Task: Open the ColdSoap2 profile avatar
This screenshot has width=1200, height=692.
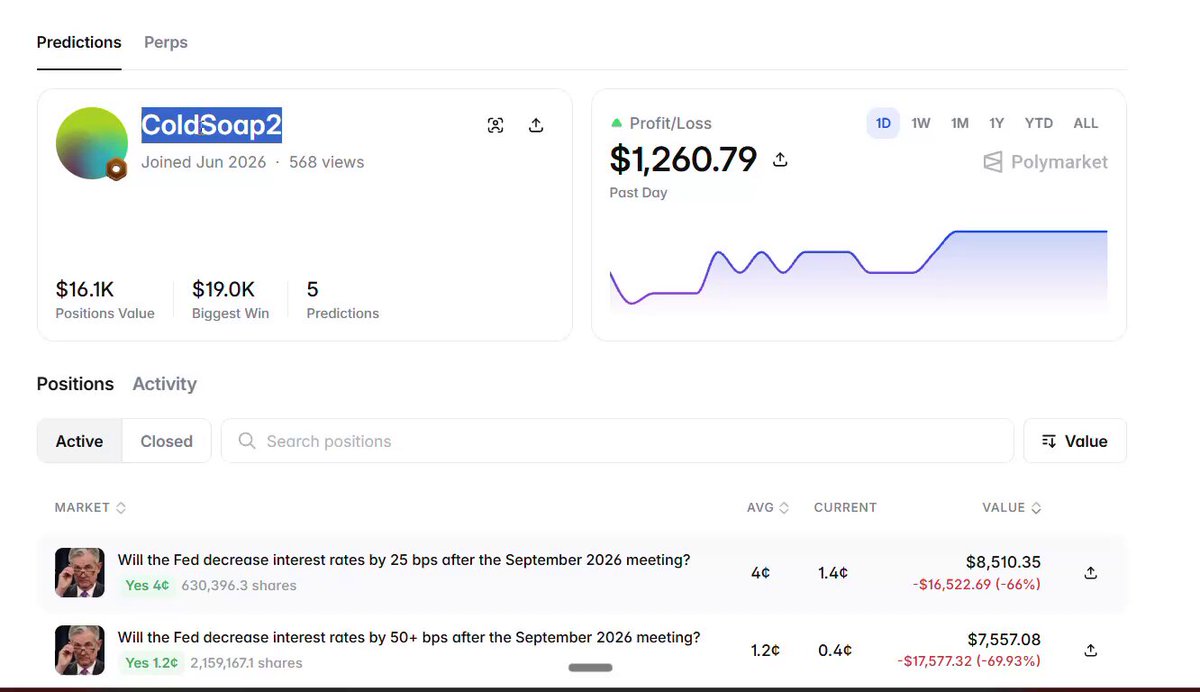Action: [91, 143]
